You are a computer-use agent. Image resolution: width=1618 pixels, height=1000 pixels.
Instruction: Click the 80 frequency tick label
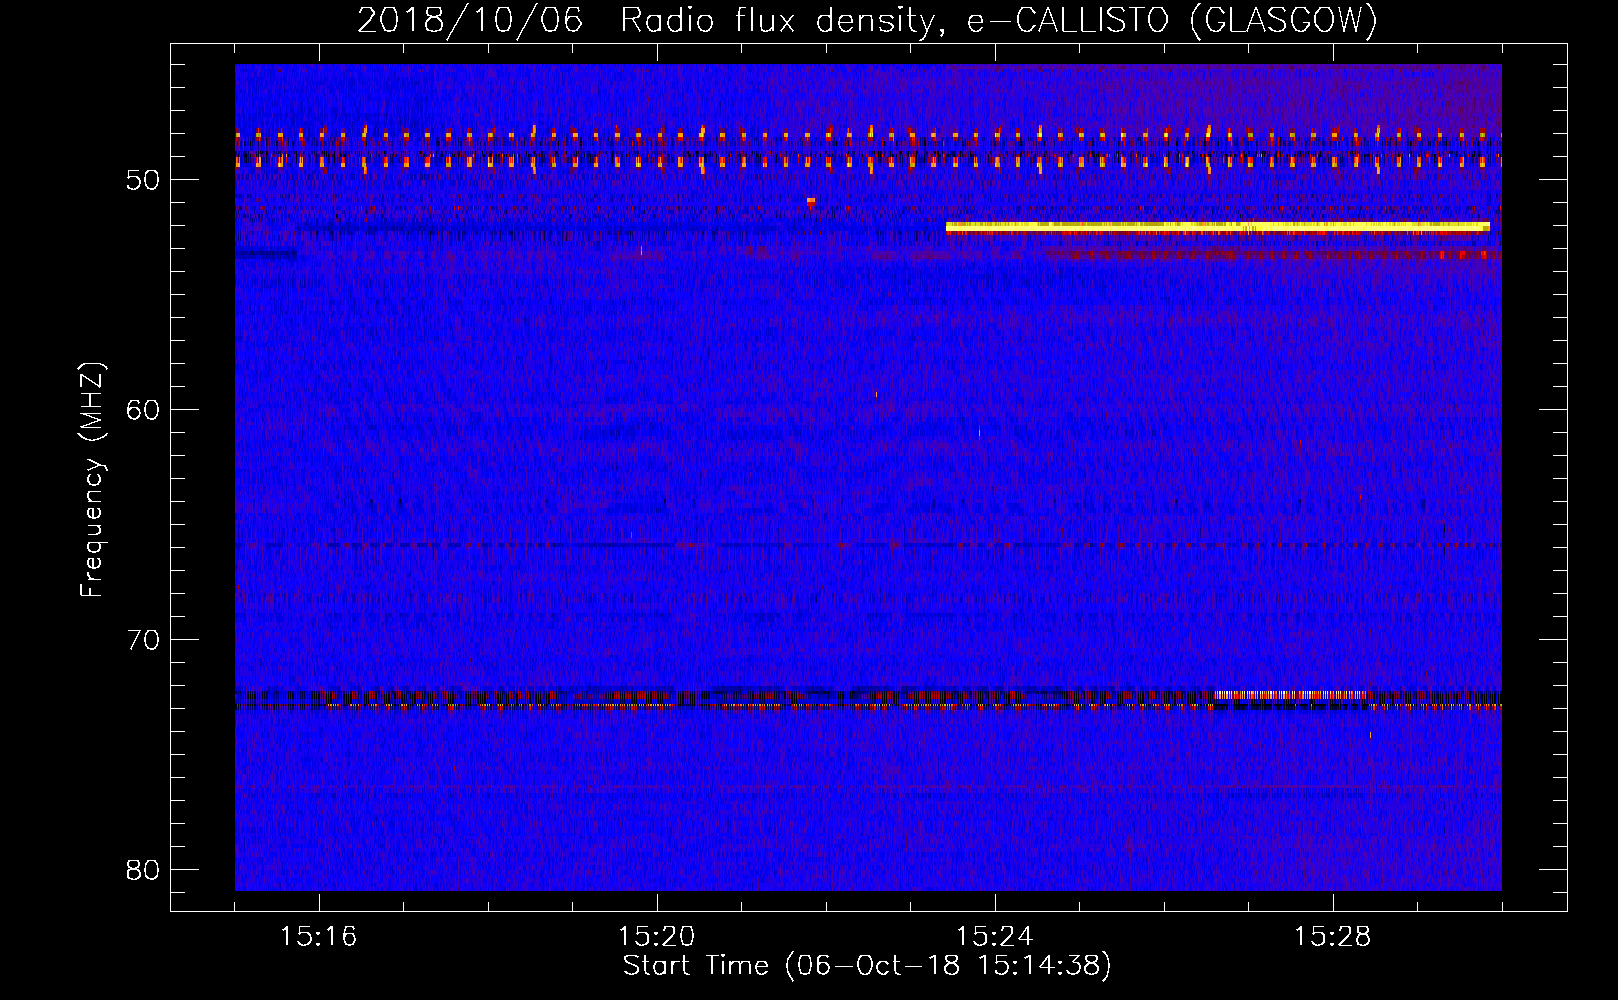pos(143,870)
